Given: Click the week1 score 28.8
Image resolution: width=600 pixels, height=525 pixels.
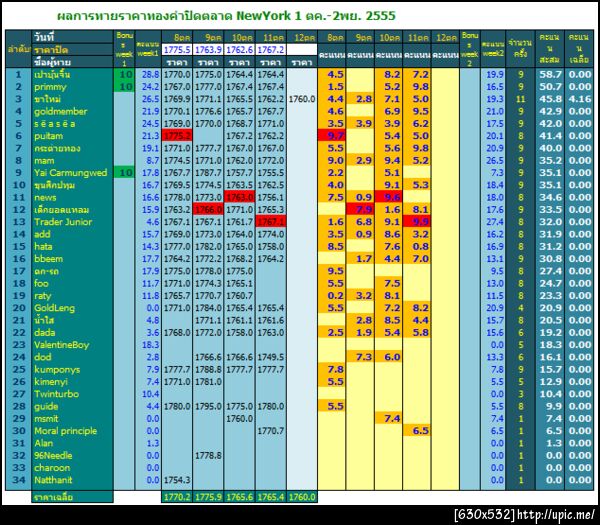Looking at the screenshot, I should point(148,74).
